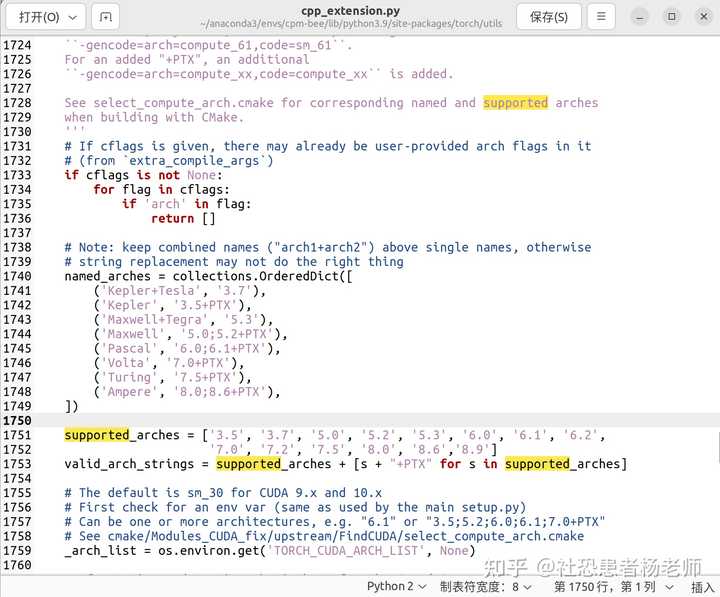Image resolution: width=720 pixels, height=597 pixels.
Task: Toggle the 插入 insert mode indicator
Action: pyautogui.click(x=703, y=586)
